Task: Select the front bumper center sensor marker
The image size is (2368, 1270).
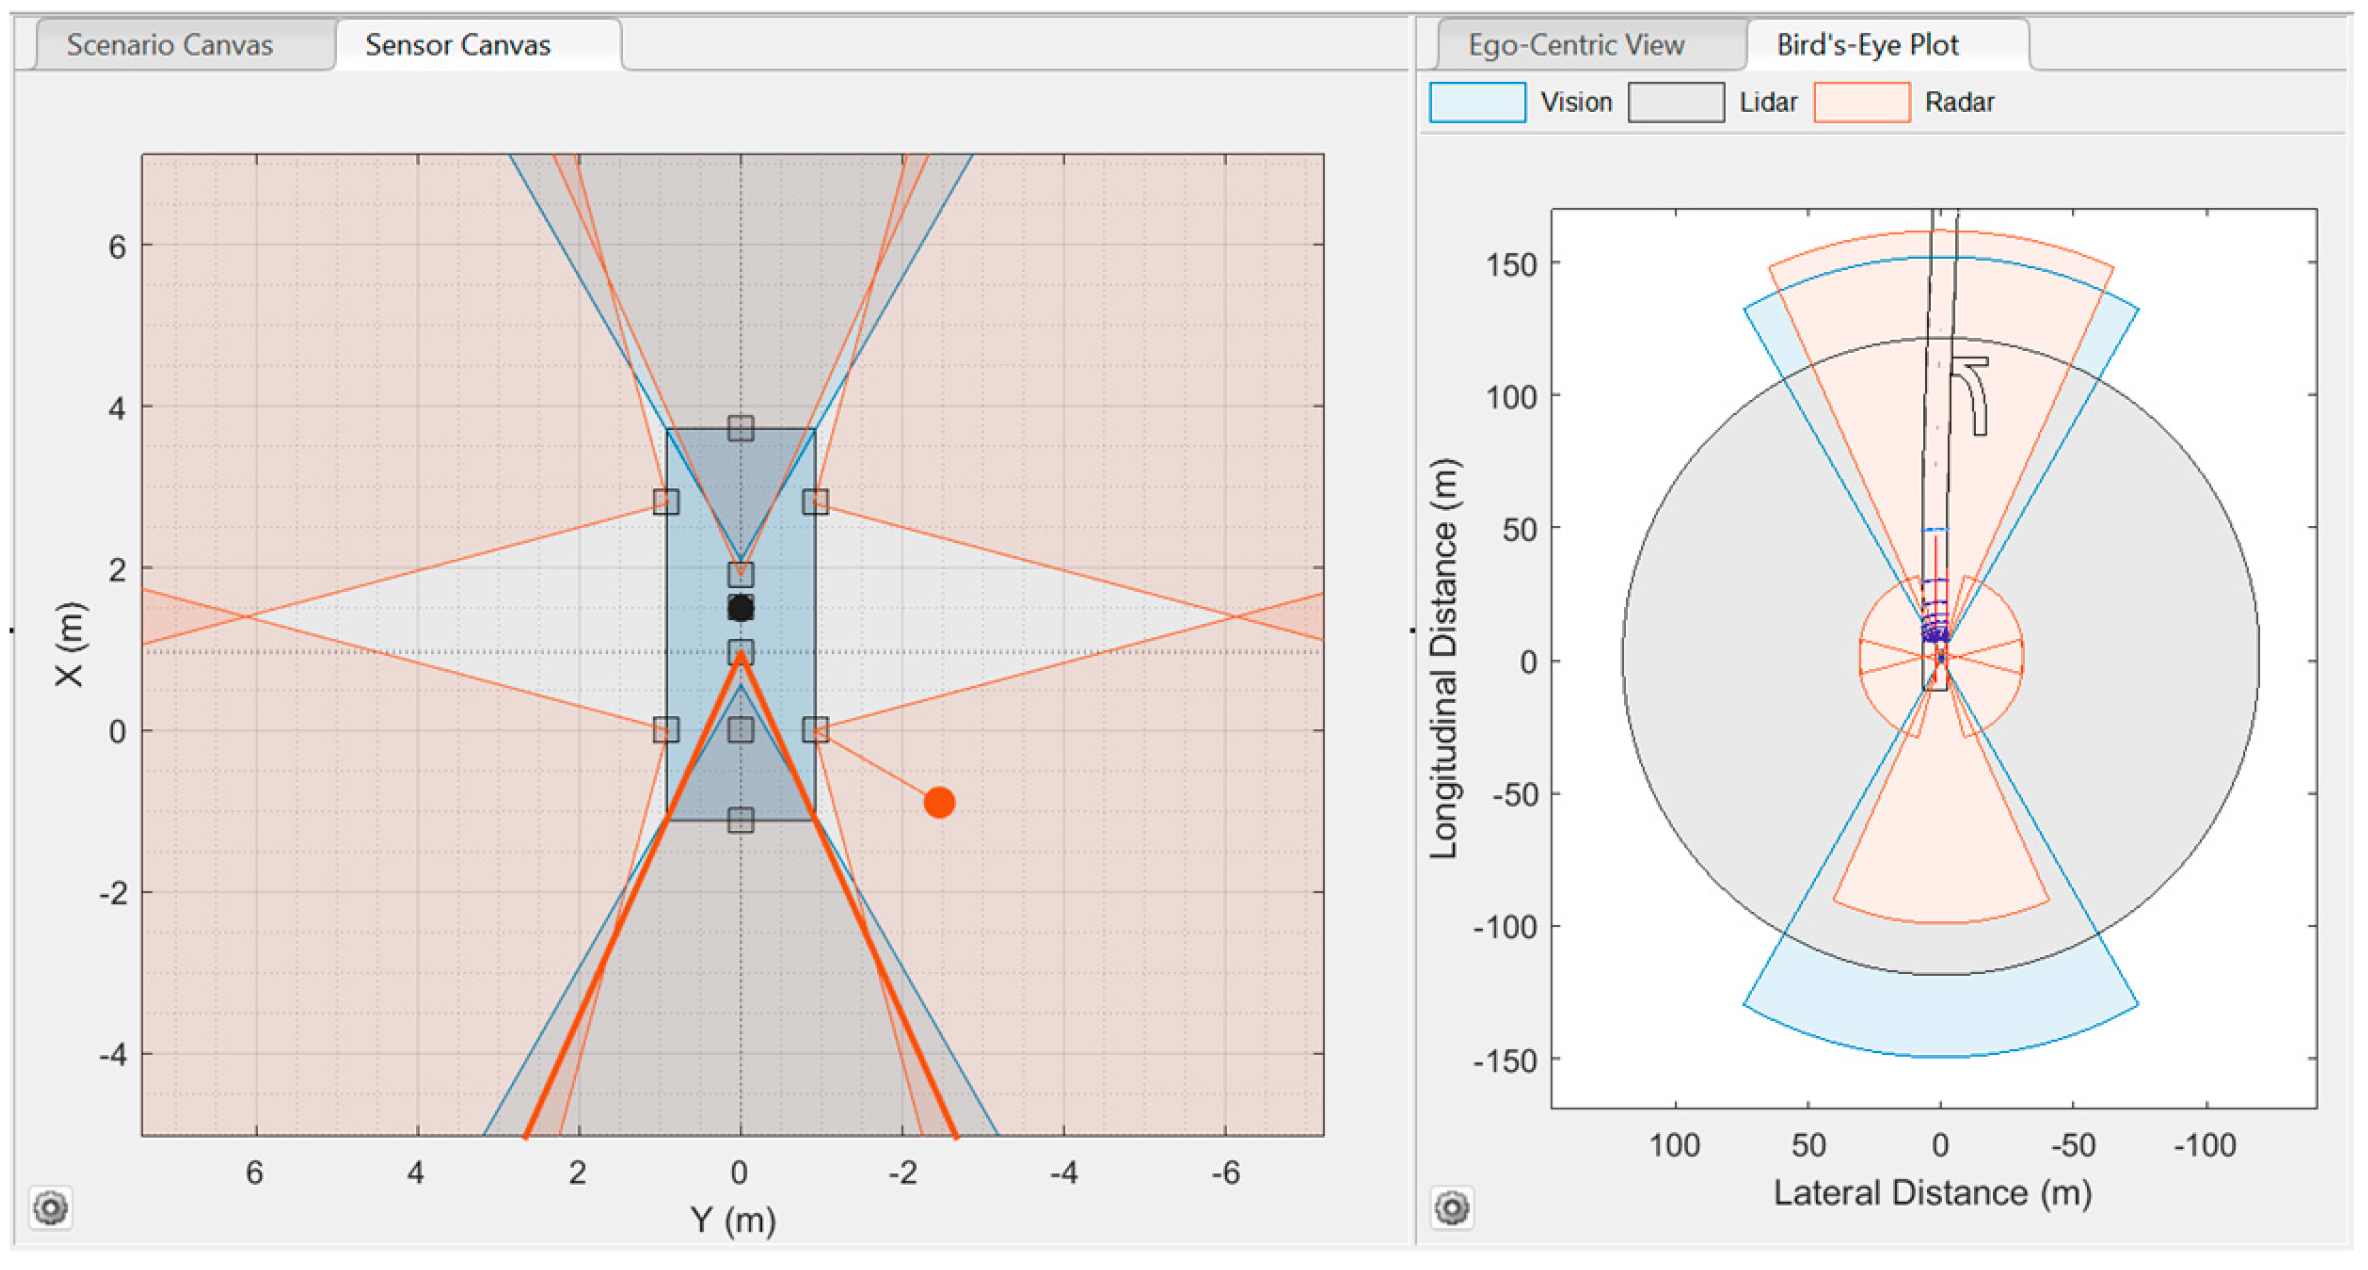Action: point(740,428)
